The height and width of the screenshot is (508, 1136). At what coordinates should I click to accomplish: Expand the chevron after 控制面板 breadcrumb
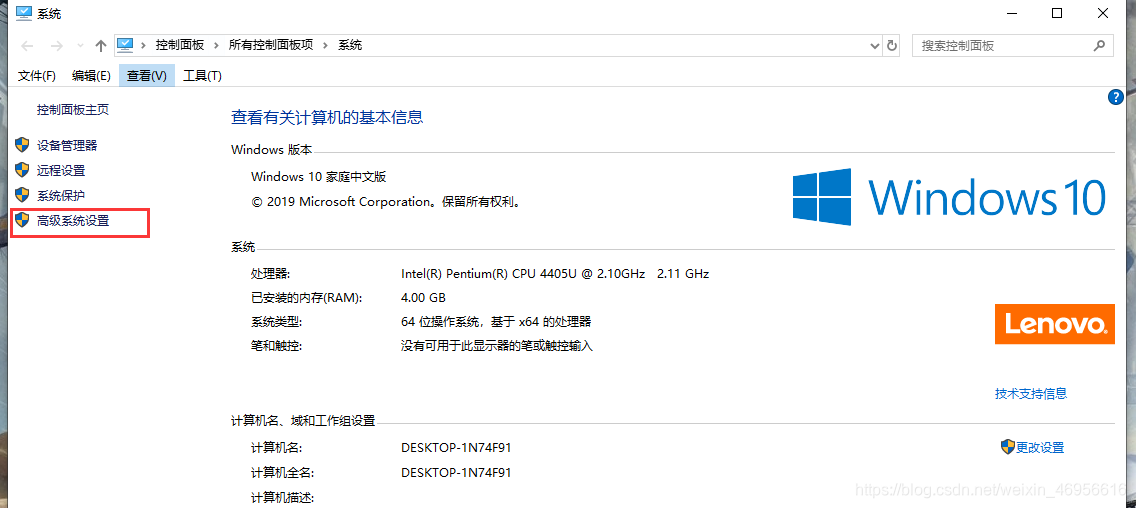tap(216, 45)
